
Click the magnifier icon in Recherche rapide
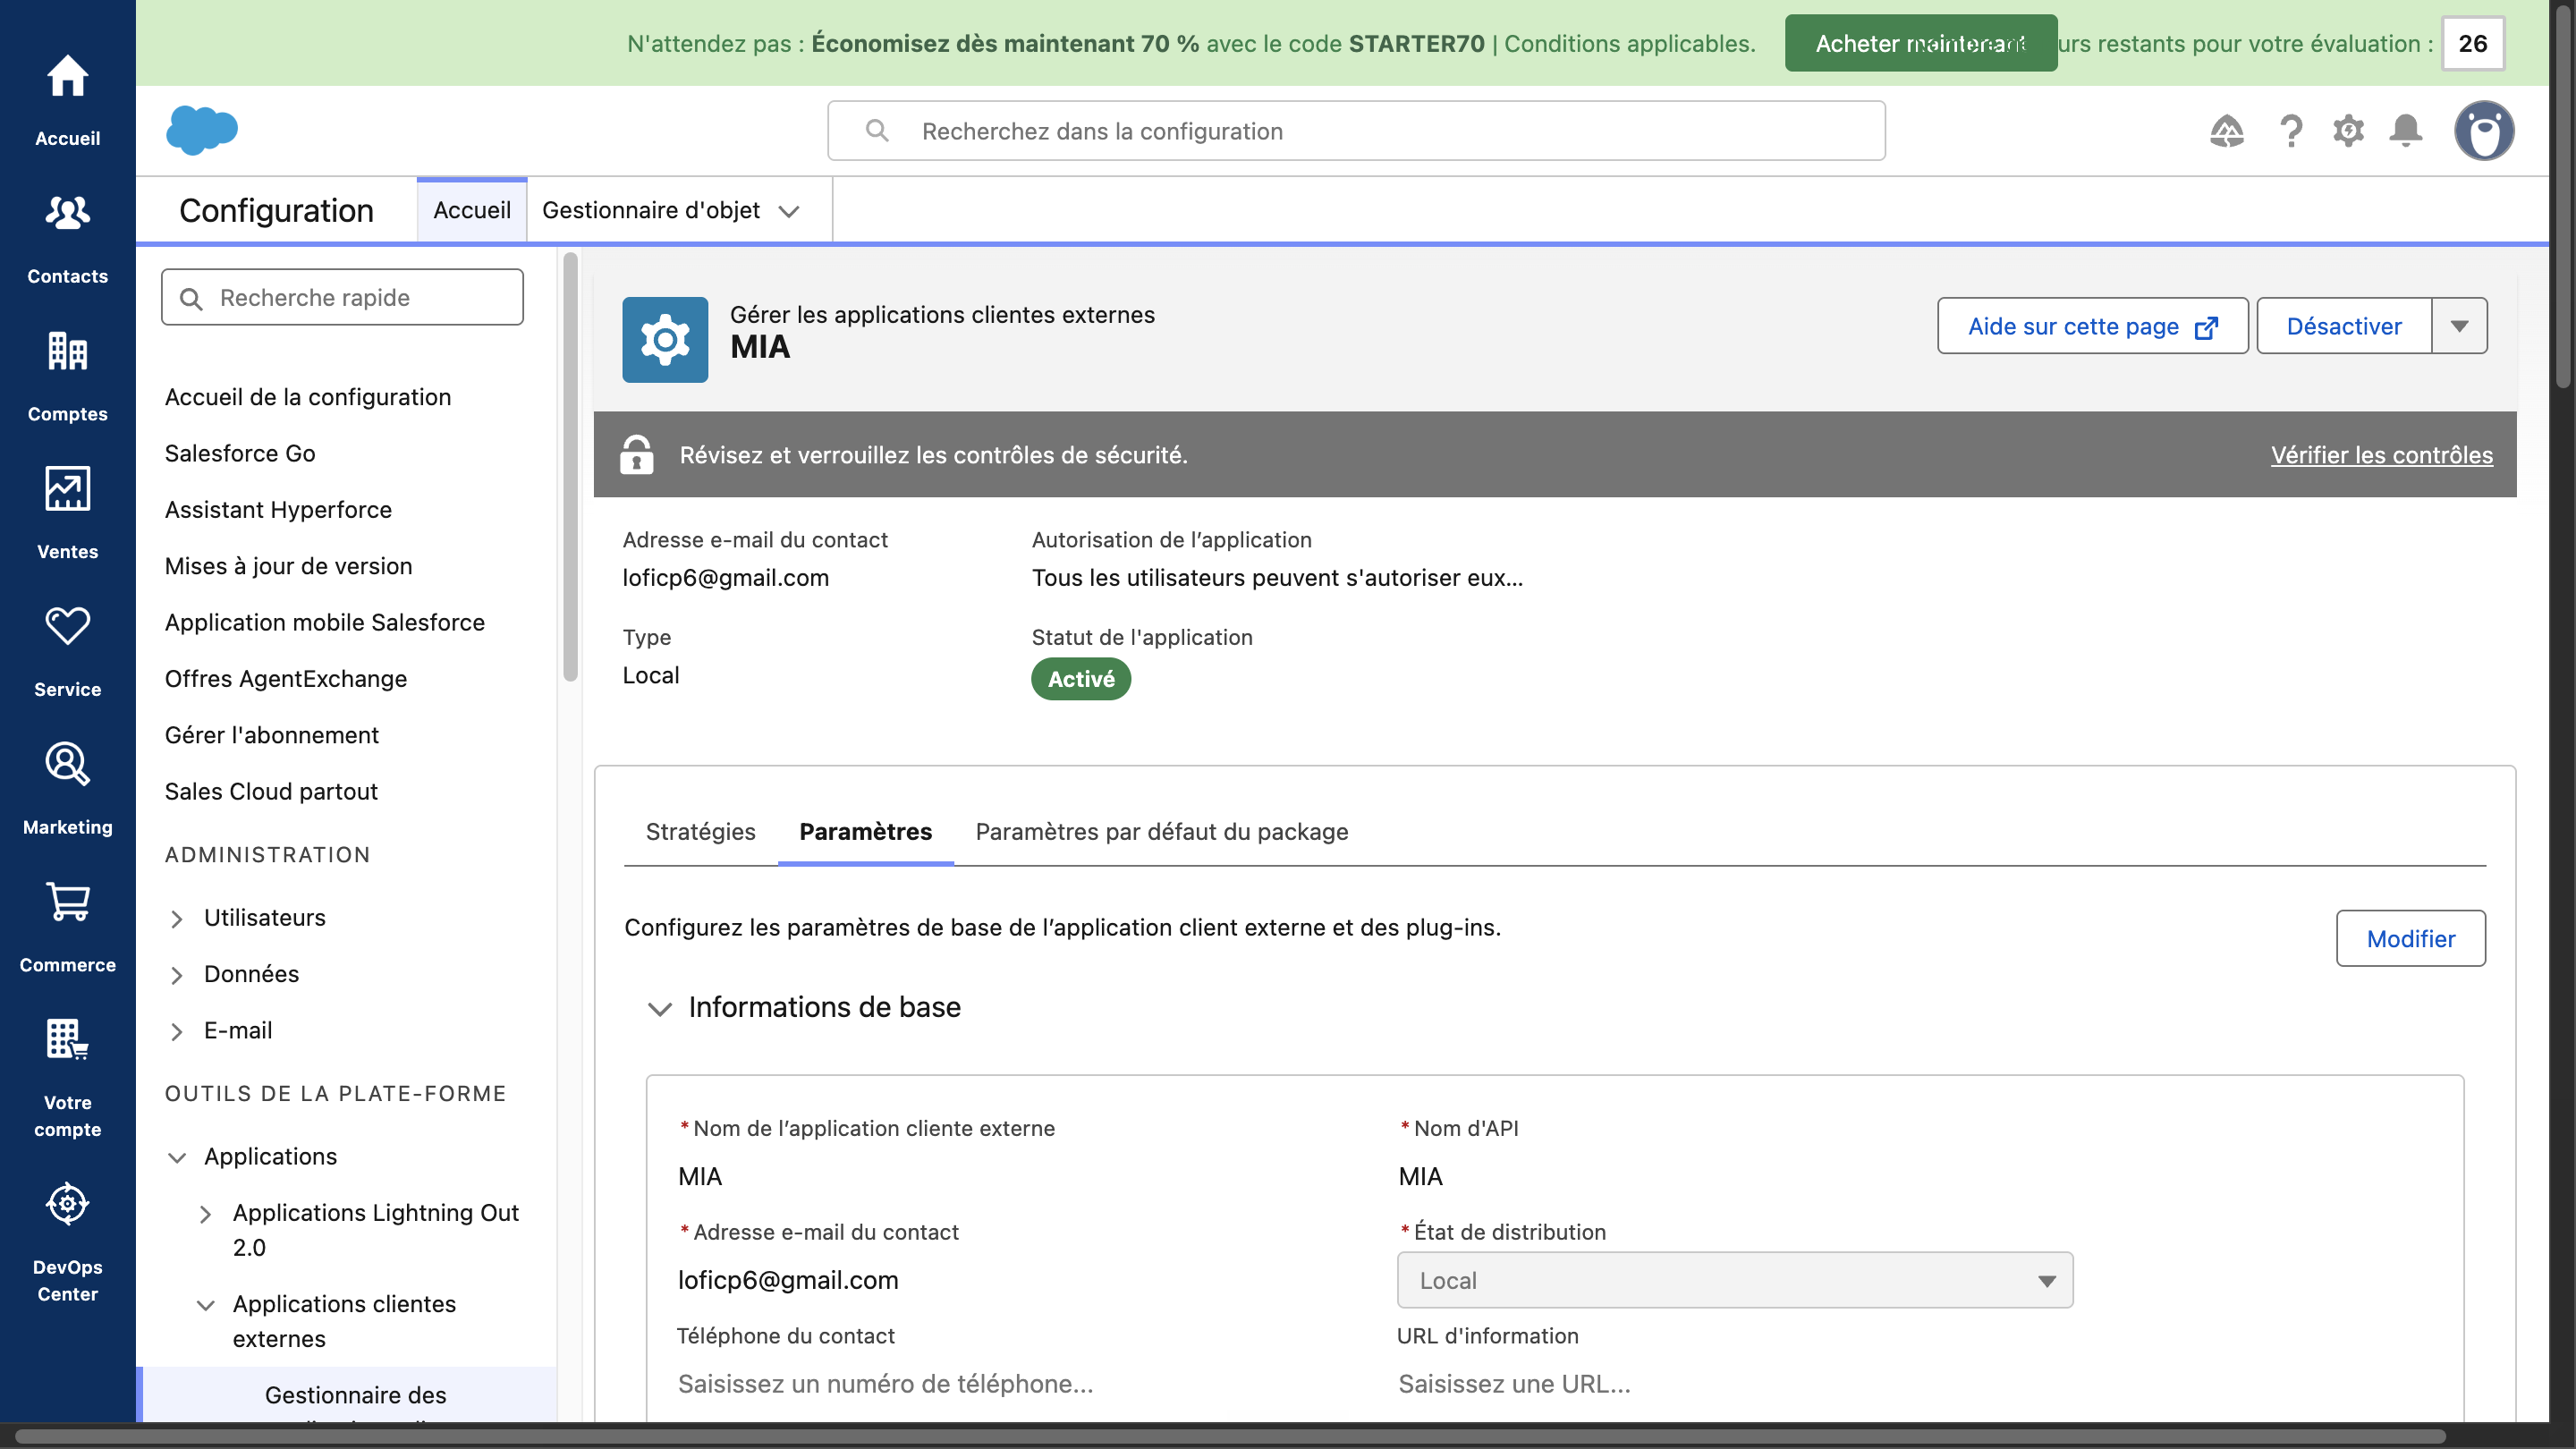pos(191,299)
